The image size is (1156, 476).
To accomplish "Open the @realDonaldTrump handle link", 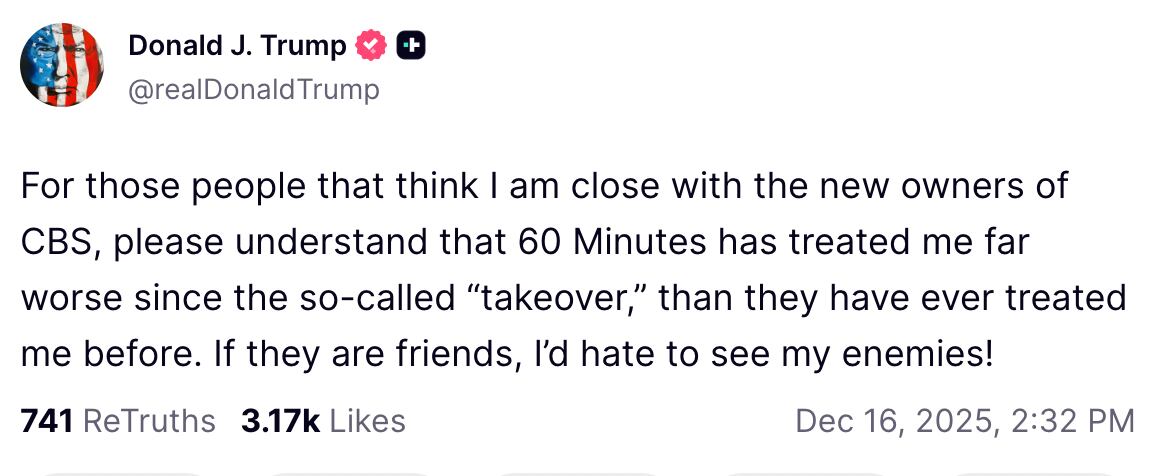I will 254,90.
